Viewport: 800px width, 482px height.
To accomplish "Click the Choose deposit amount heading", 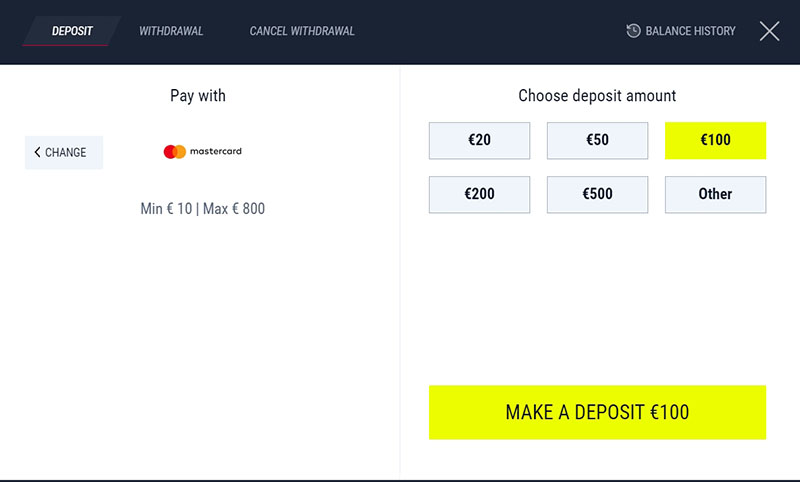I will point(597,96).
